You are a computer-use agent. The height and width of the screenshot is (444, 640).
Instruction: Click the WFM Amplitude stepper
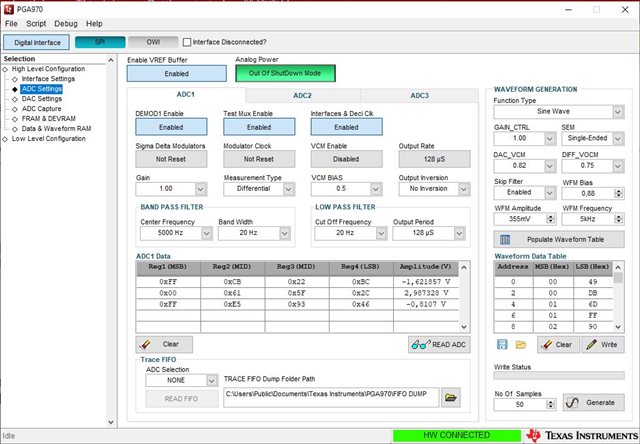(x=551, y=219)
